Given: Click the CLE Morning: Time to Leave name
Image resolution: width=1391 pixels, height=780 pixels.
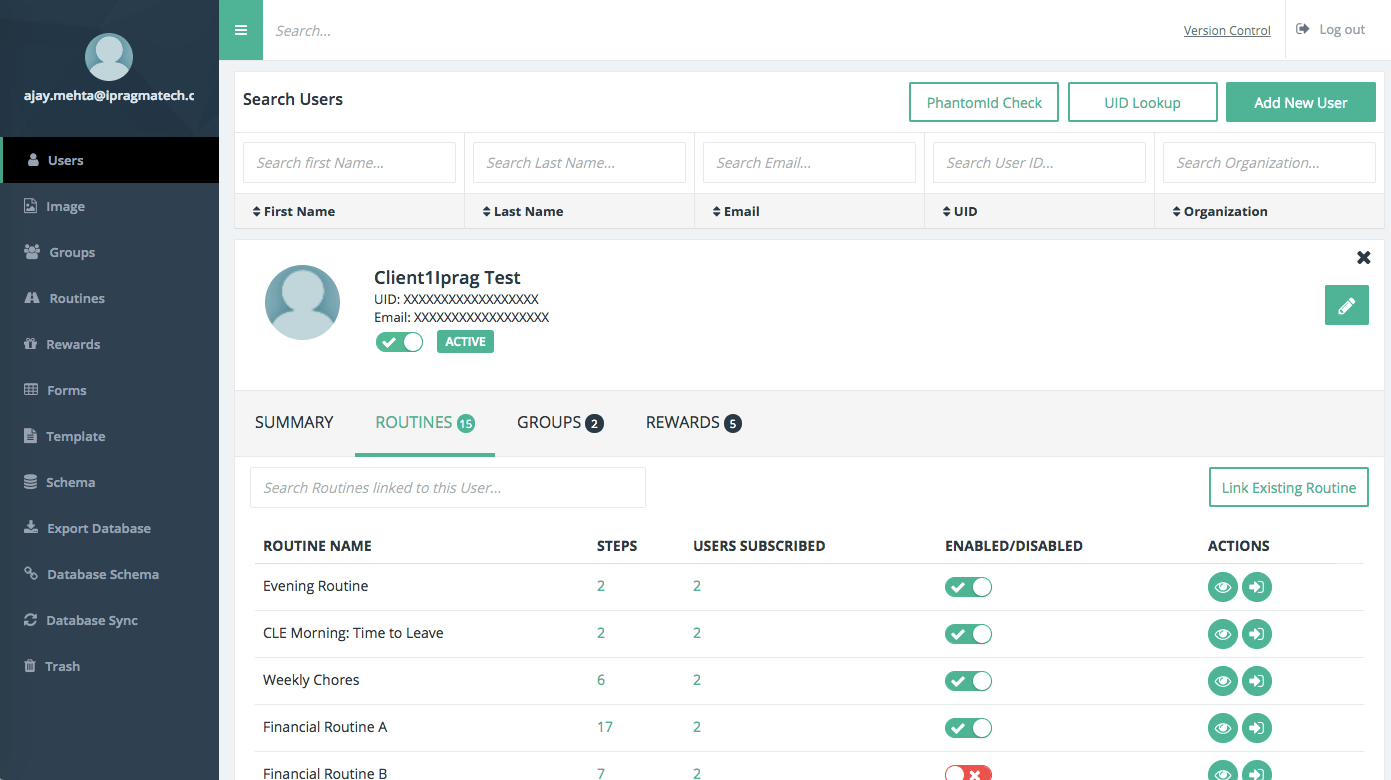Looking at the screenshot, I should coord(353,633).
